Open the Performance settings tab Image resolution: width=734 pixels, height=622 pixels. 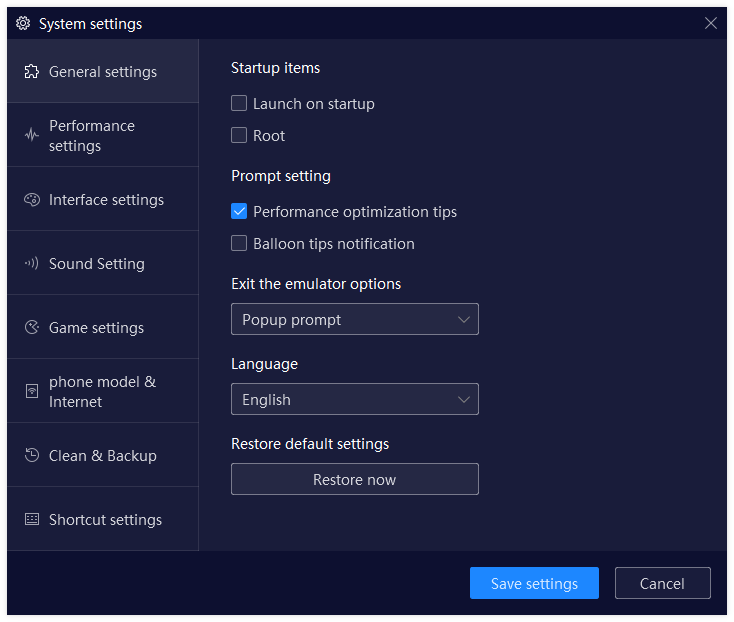92,136
